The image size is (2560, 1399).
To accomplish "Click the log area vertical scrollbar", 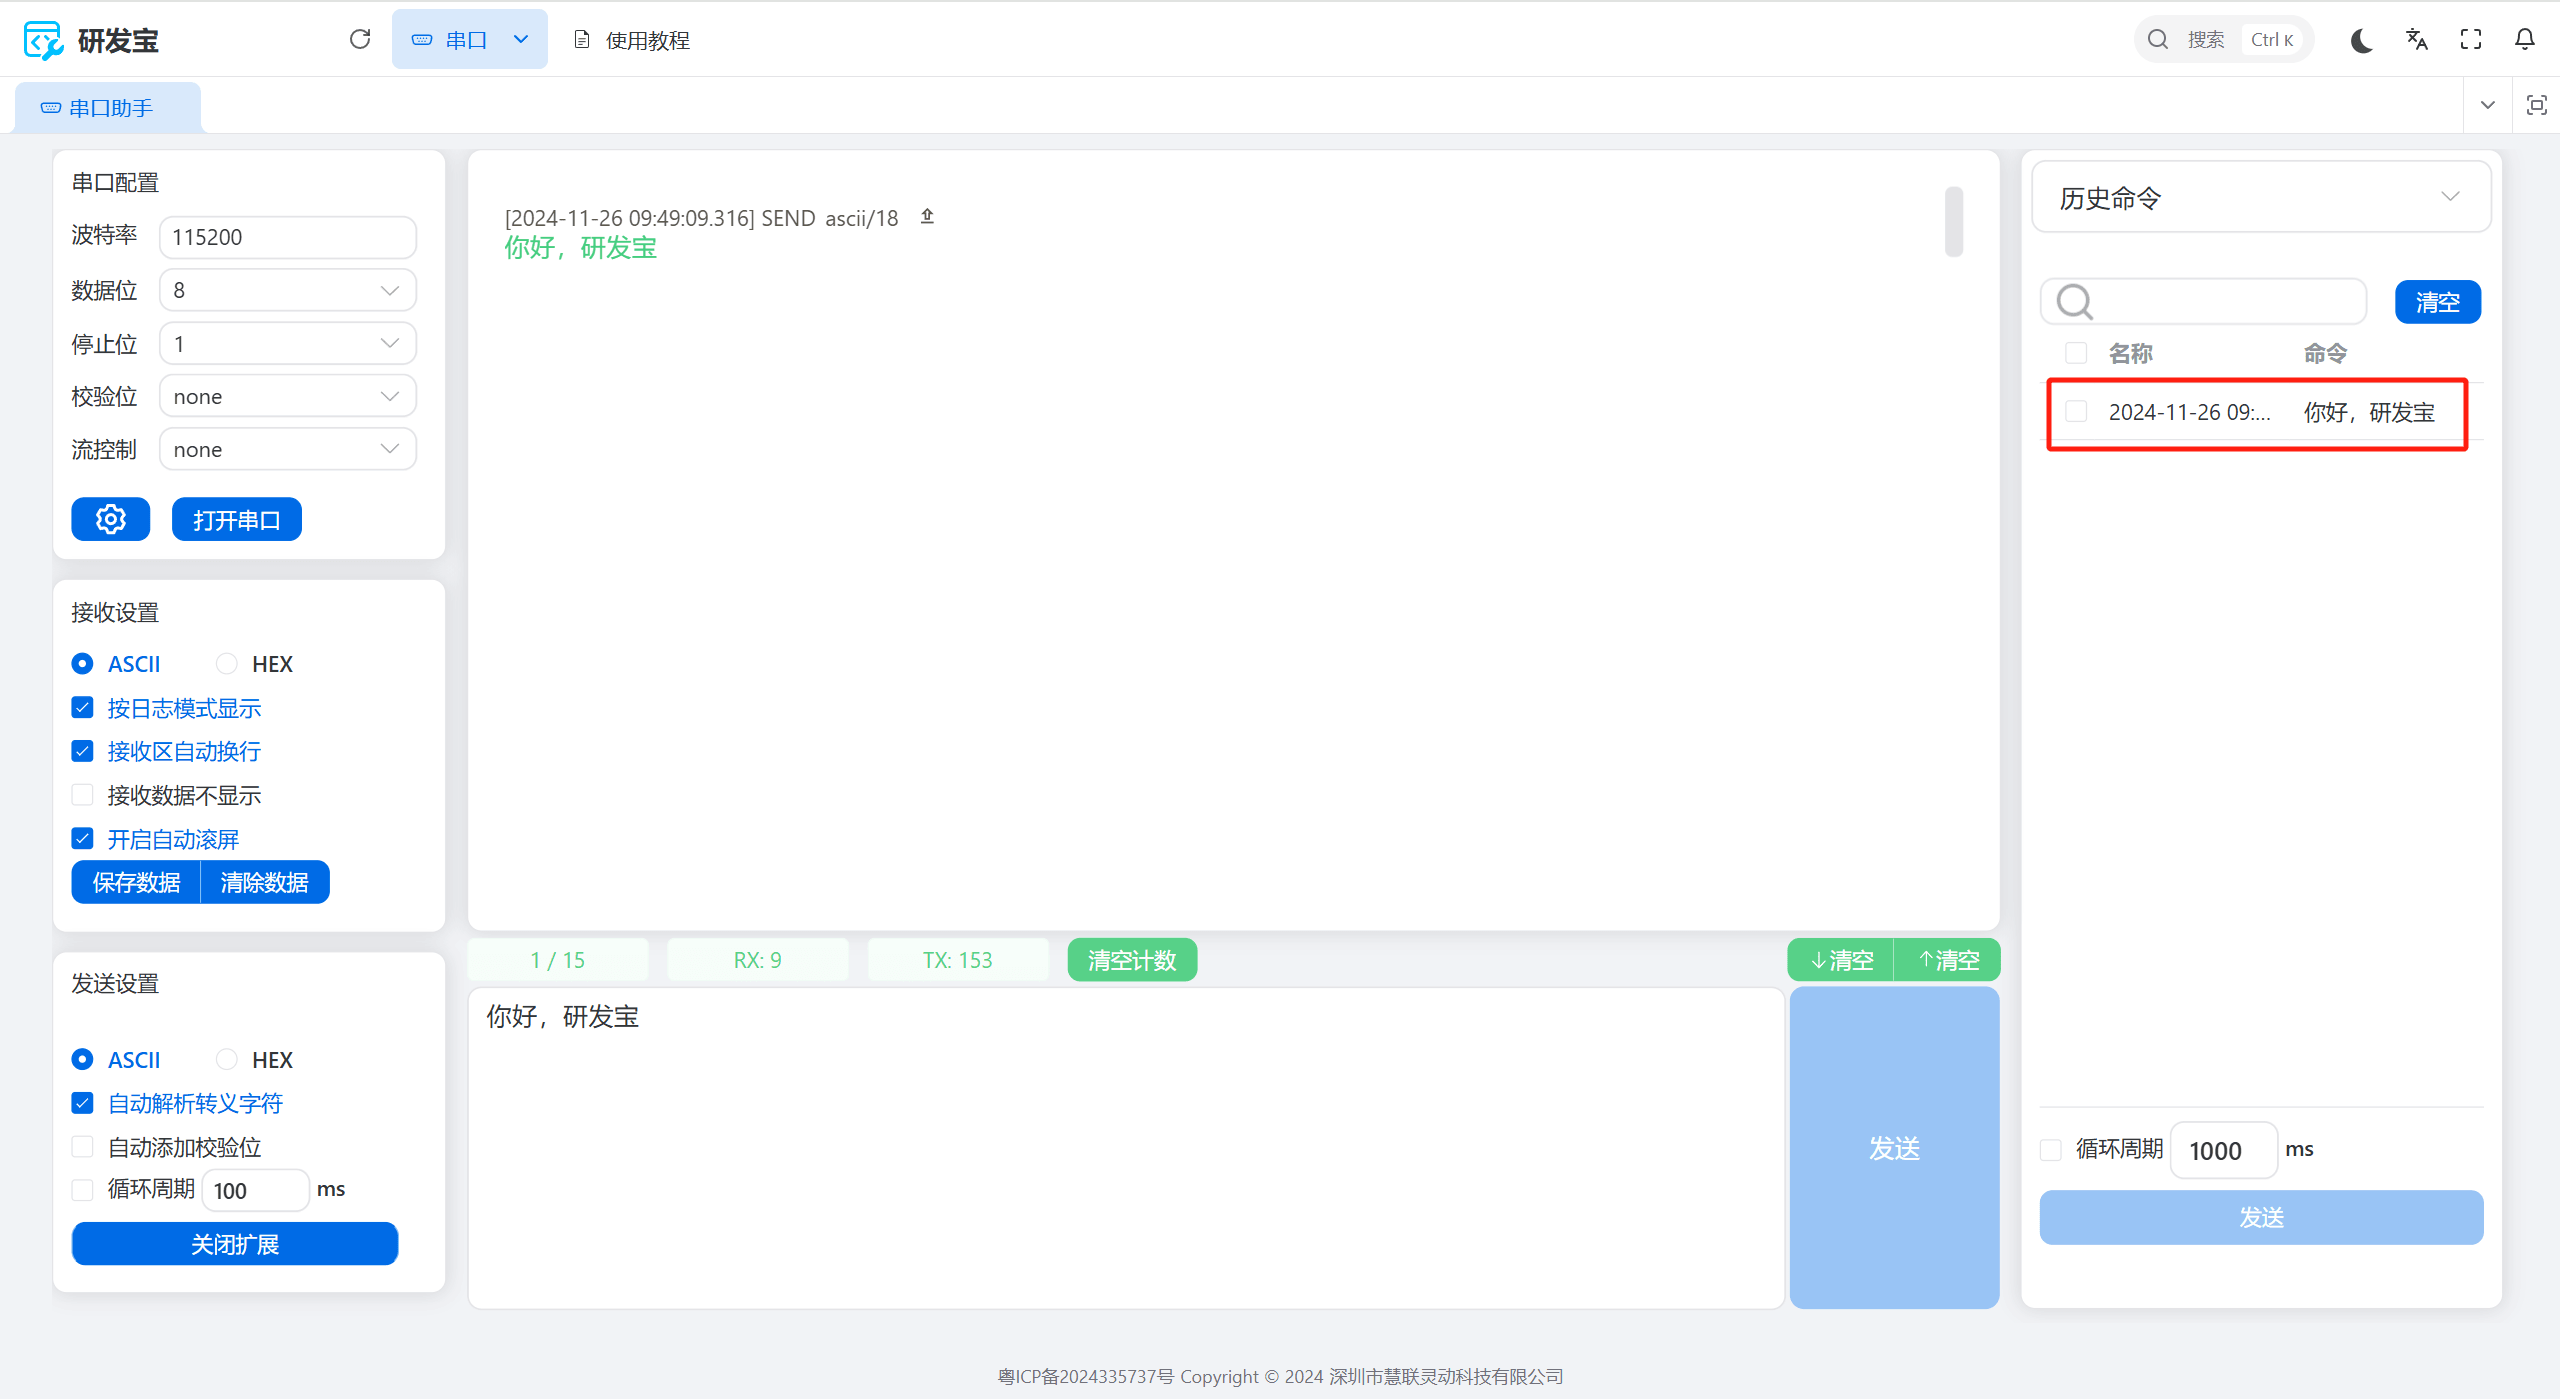I will click(x=1953, y=222).
